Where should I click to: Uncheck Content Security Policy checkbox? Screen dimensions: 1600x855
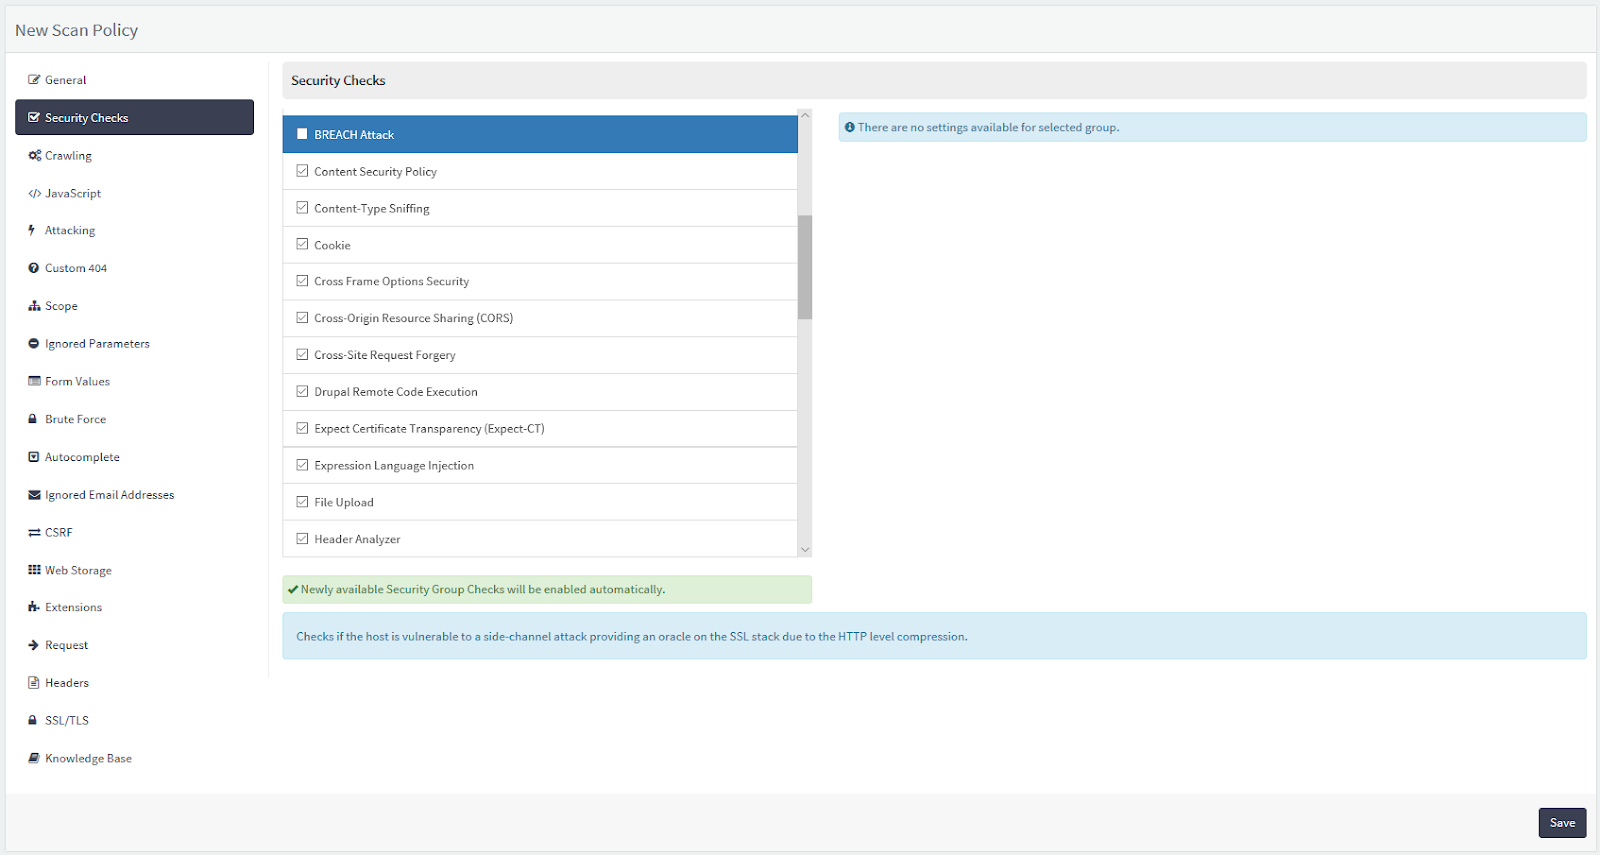pos(302,171)
